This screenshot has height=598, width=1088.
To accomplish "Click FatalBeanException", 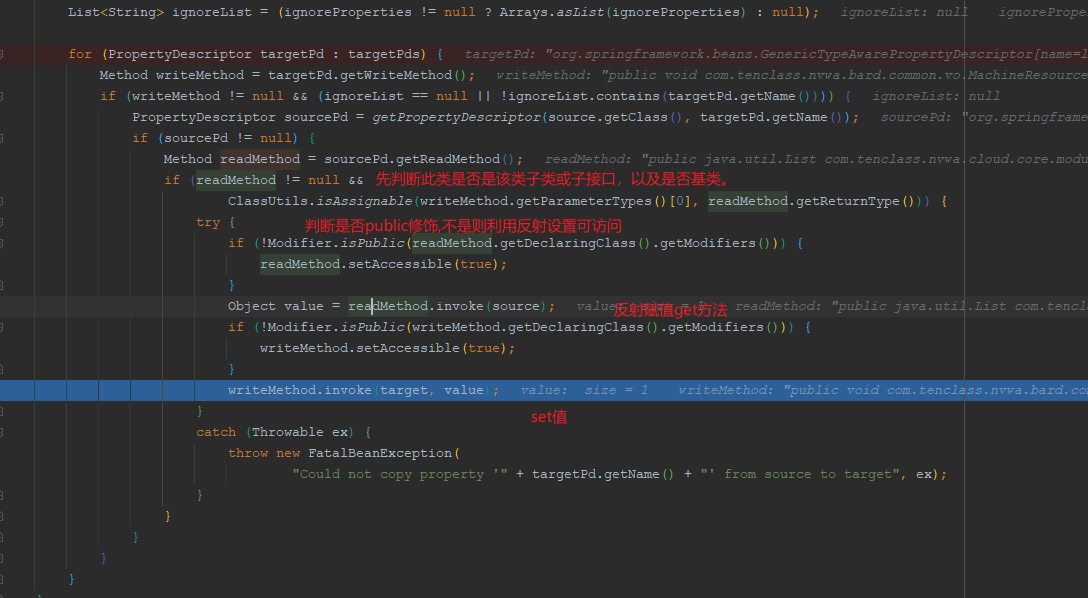I will pos(380,454).
